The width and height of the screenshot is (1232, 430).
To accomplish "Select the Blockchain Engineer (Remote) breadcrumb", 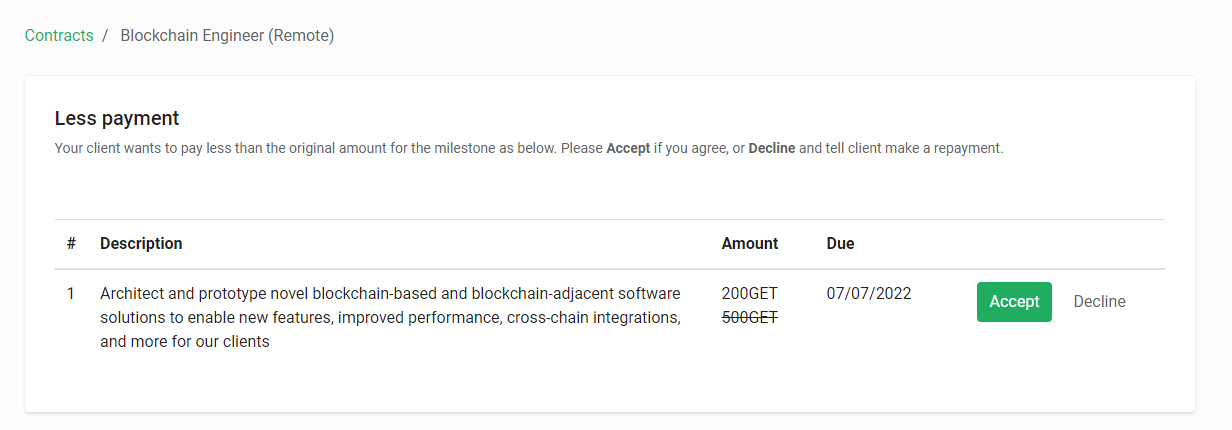I will pos(227,35).
